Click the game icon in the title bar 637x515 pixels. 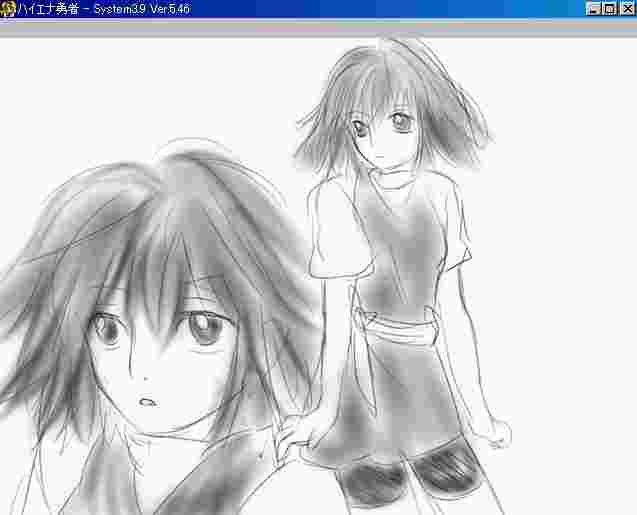tap(9, 9)
